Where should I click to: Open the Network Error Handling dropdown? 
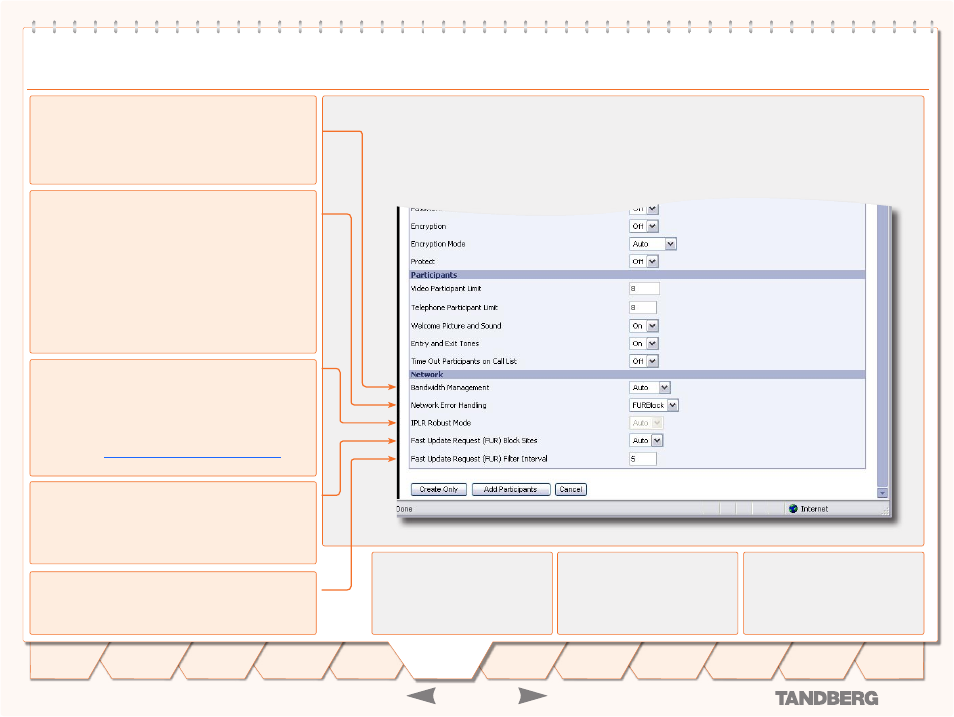pyautogui.click(x=654, y=405)
